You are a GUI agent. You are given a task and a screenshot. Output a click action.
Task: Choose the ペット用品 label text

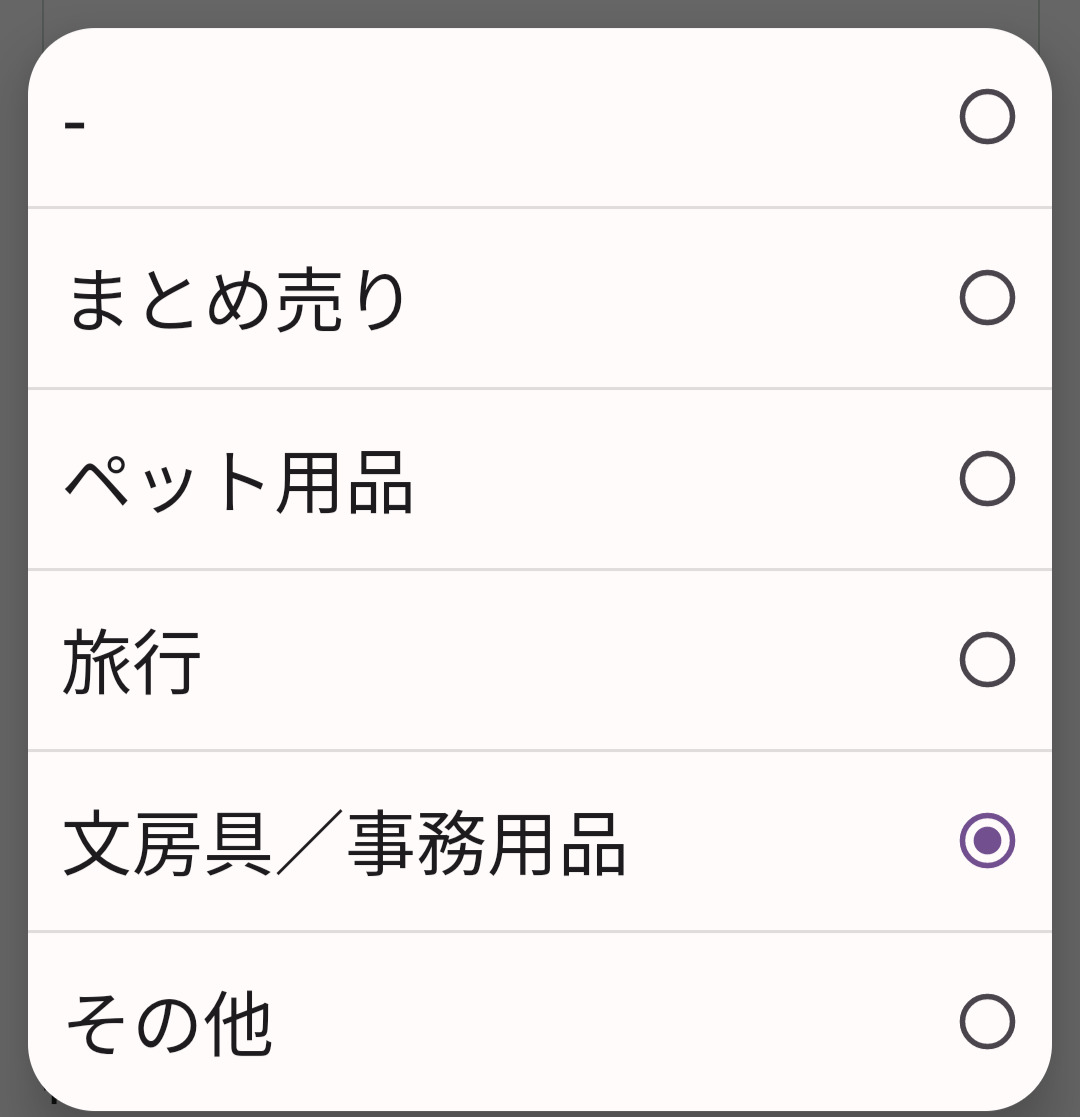pyautogui.click(x=238, y=481)
